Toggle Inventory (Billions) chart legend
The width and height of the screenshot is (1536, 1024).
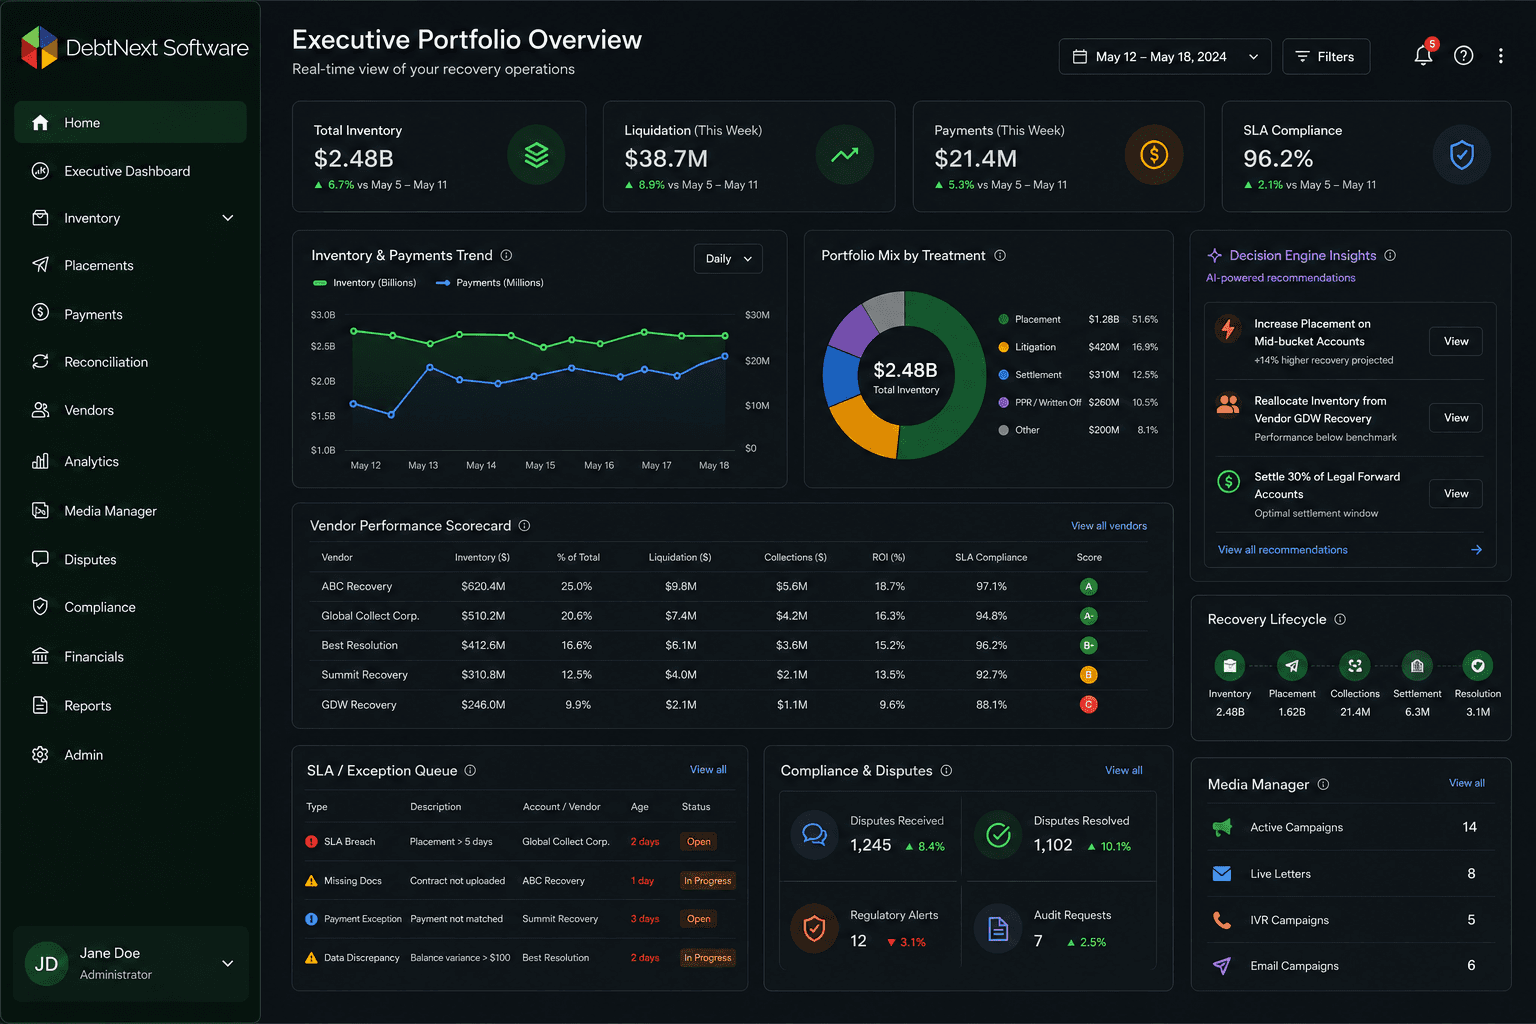coord(364,283)
